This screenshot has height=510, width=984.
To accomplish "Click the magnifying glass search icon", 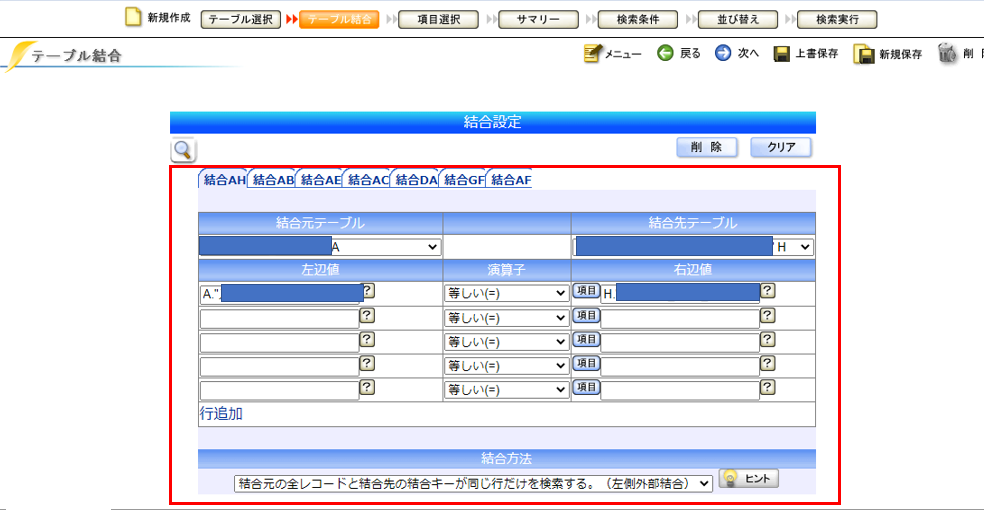I will [183, 150].
